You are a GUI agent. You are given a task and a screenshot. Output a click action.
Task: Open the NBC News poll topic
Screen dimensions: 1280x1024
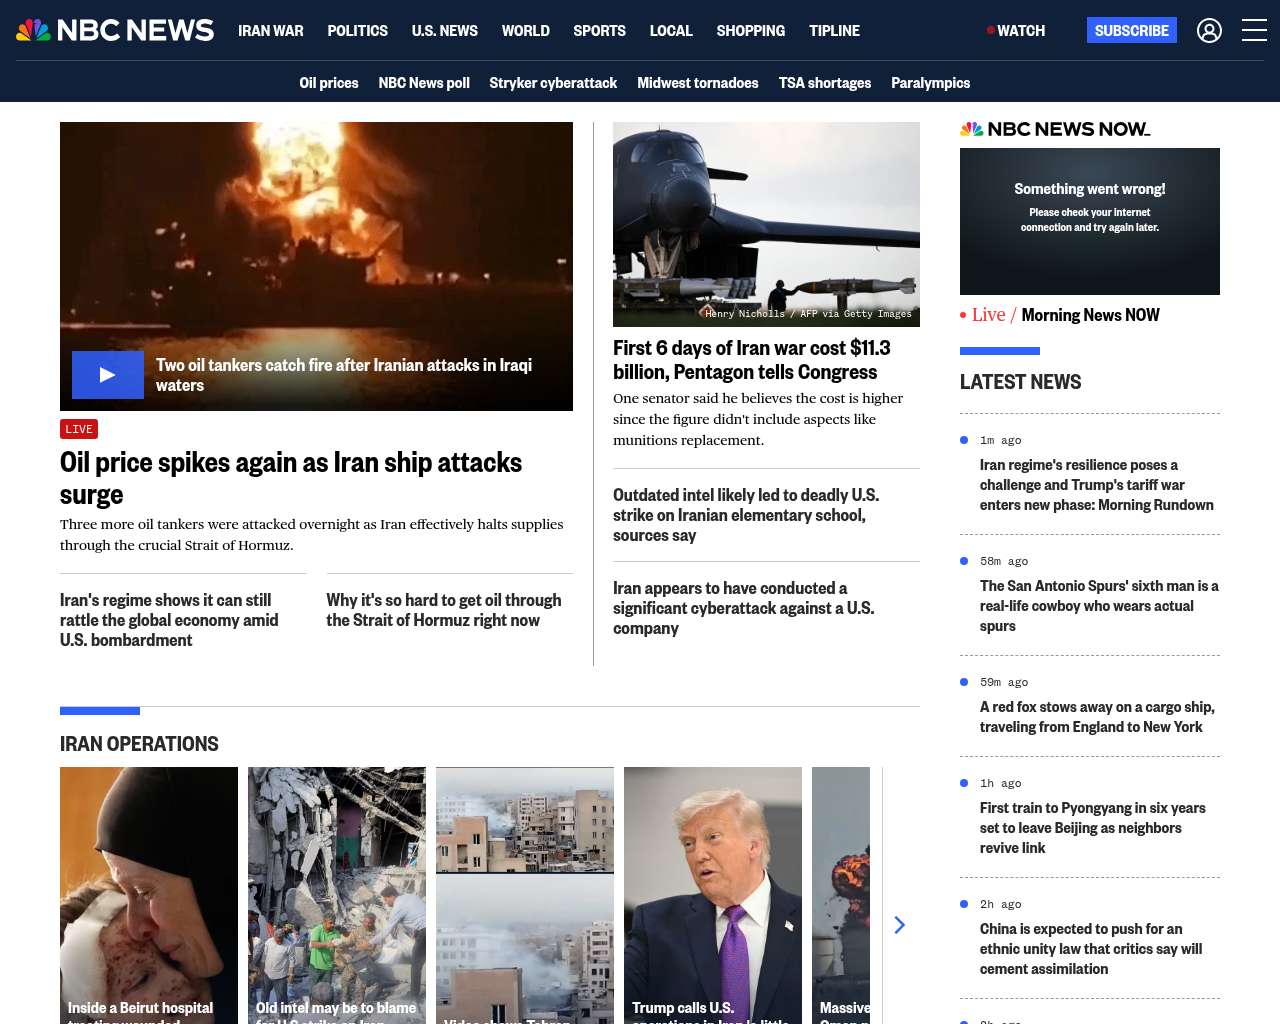point(424,83)
